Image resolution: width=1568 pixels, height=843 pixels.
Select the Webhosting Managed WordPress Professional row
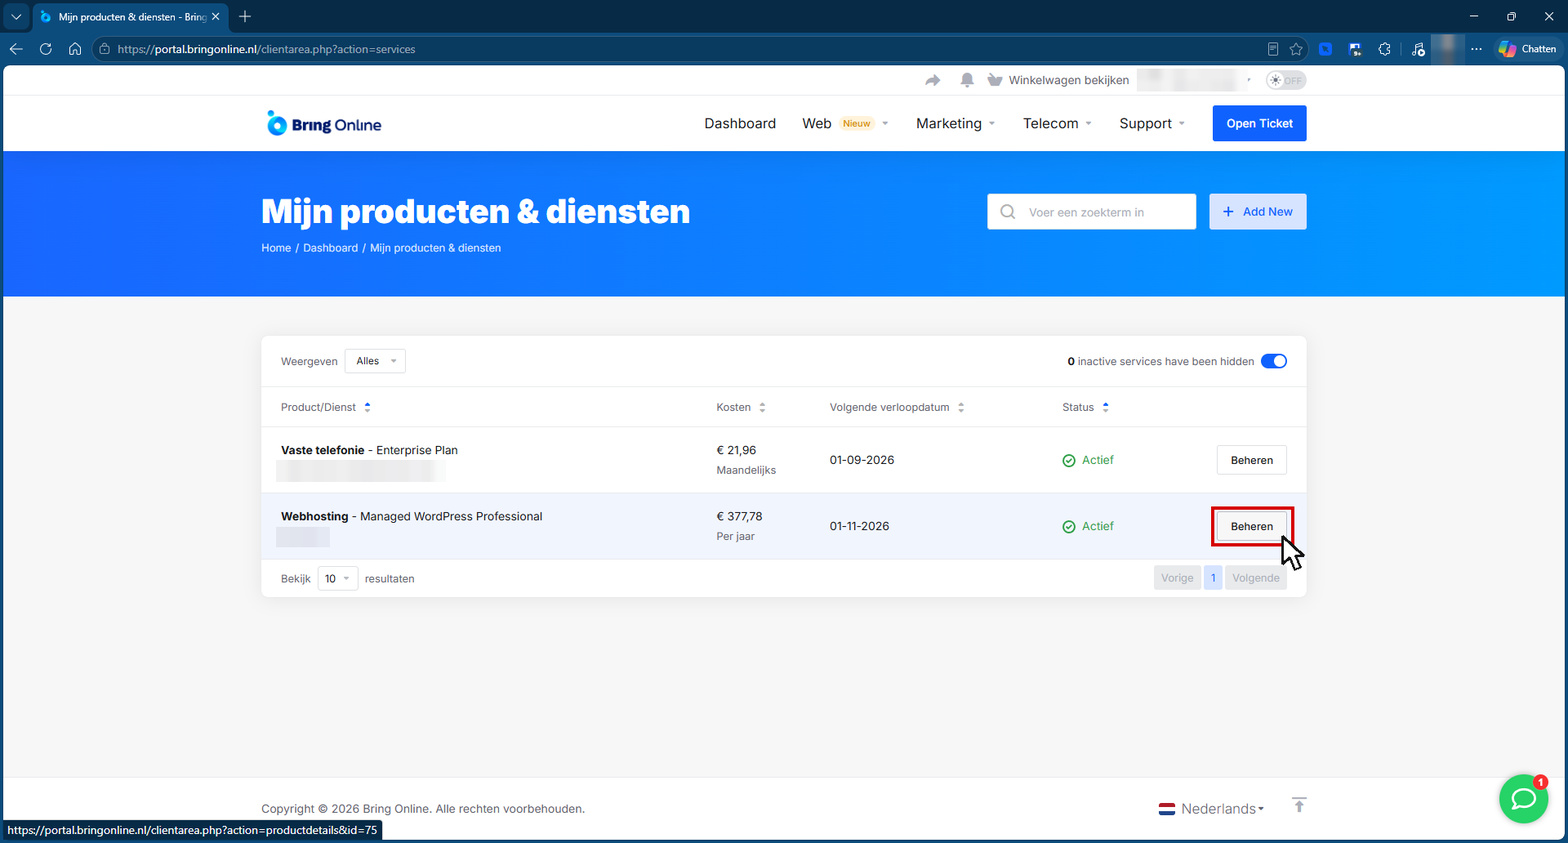pyautogui.click(x=783, y=526)
